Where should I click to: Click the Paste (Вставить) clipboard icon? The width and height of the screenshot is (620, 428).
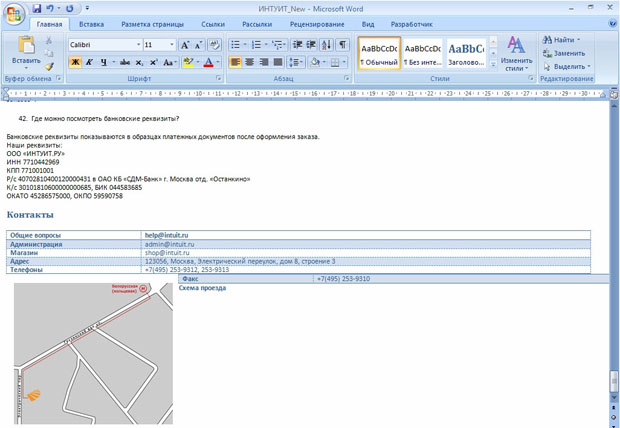(x=26, y=45)
